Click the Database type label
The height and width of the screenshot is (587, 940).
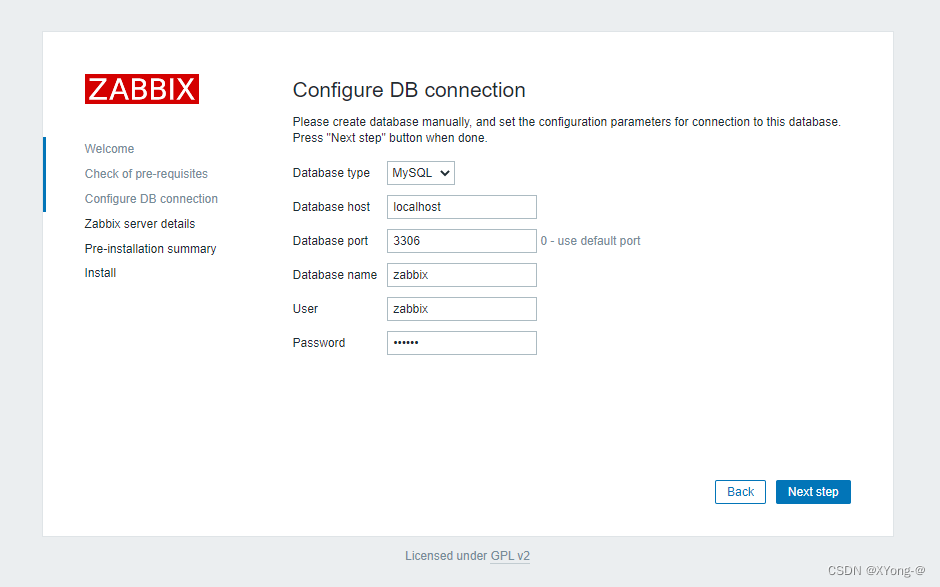coord(331,173)
